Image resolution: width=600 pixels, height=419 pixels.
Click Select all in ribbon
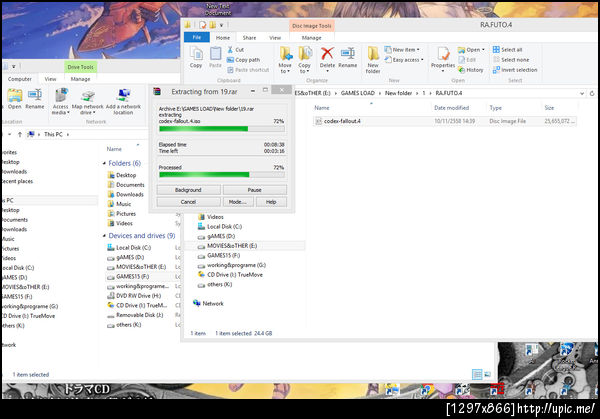[x=507, y=50]
